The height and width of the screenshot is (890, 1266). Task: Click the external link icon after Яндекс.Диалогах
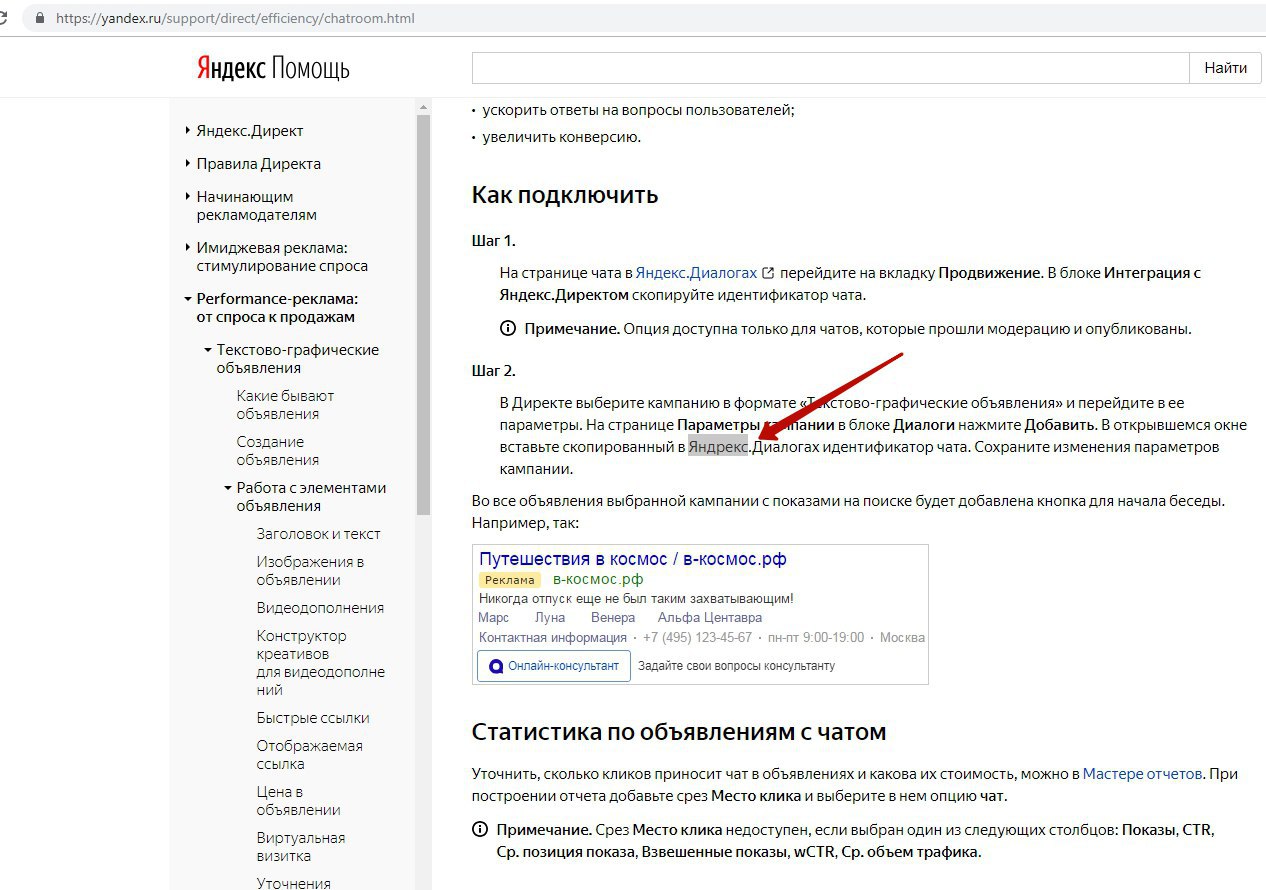click(768, 272)
